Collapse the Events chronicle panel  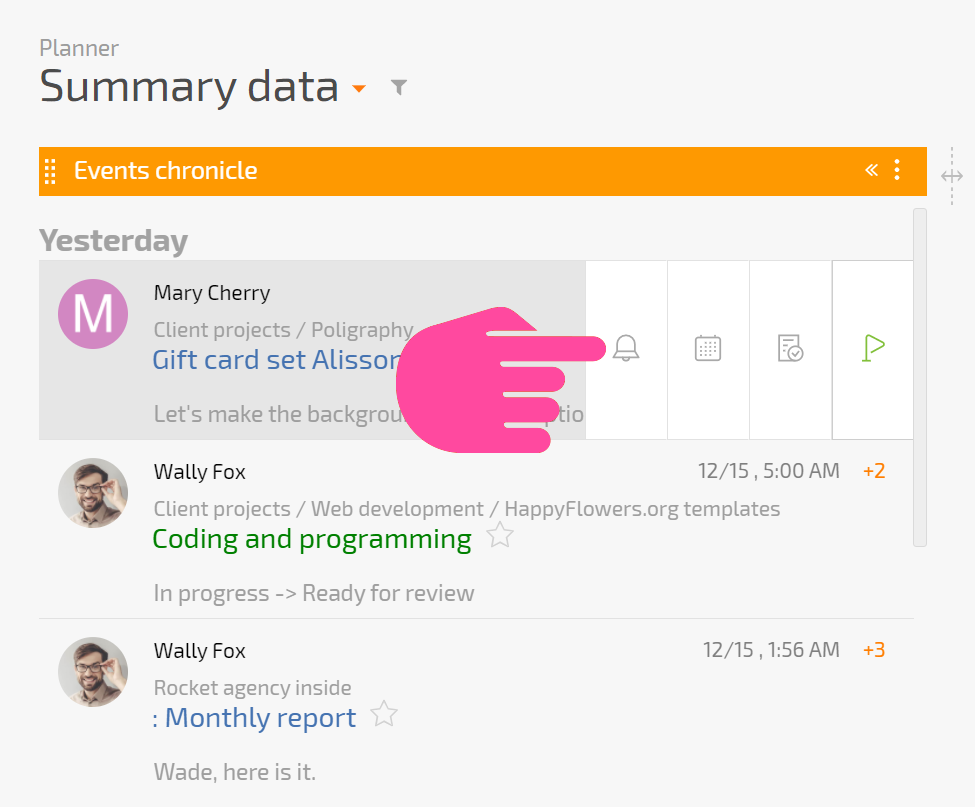(x=871, y=170)
